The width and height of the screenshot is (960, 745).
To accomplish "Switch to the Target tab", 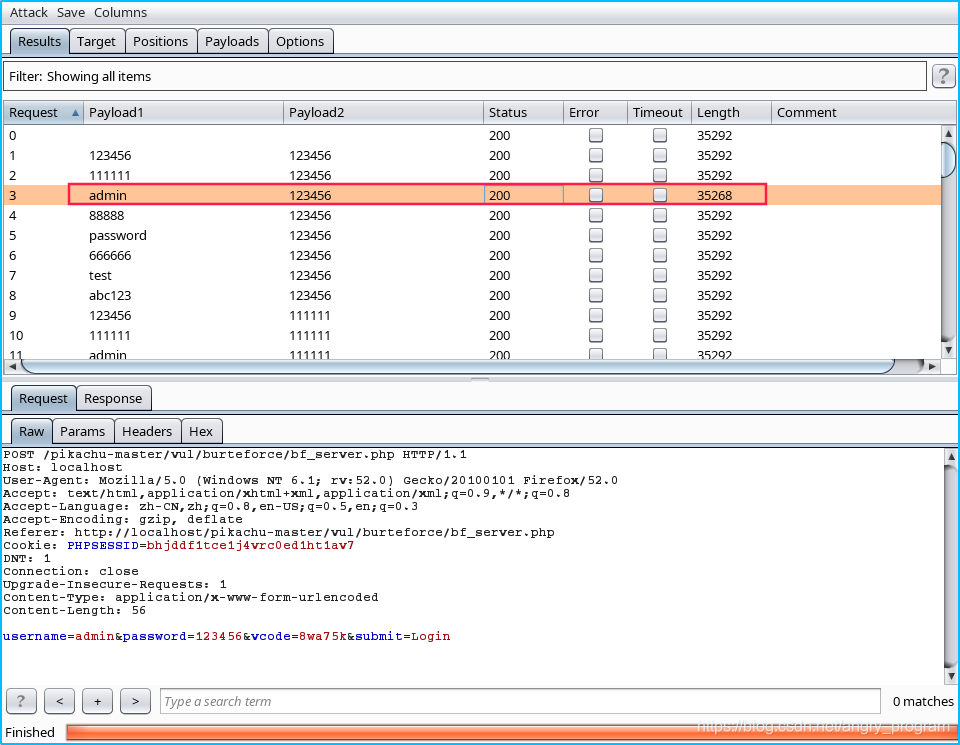I will (96, 41).
